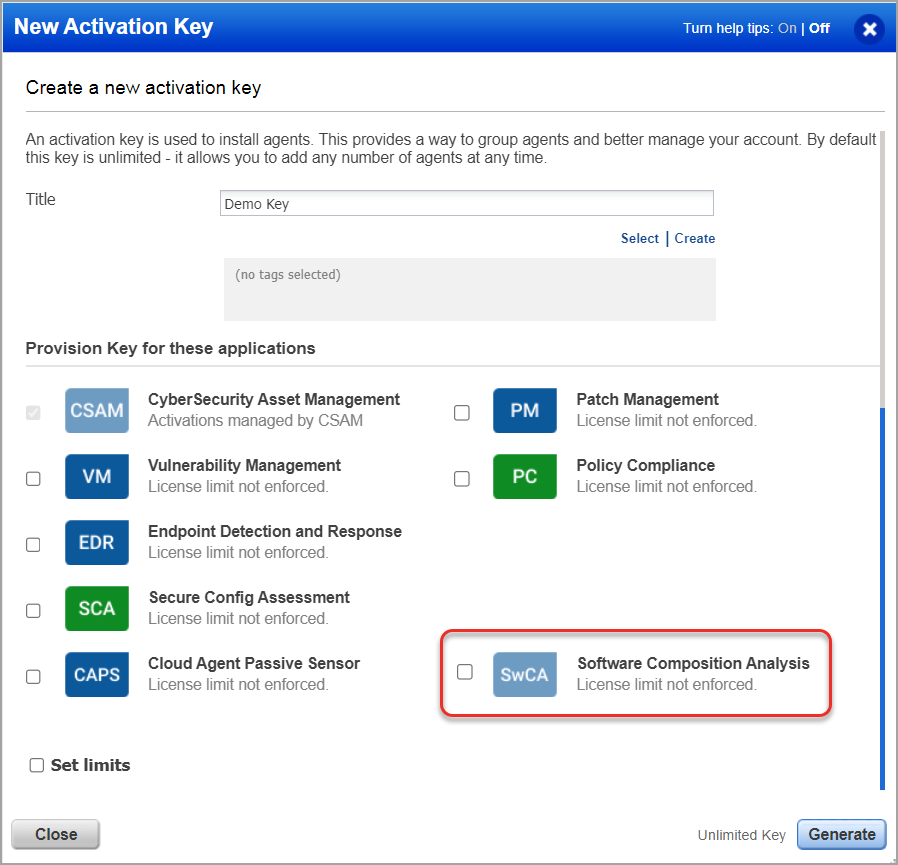This screenshot has width=898, height=865.
Task: Click the no tags selected box
Action: (x=470, y=289)
